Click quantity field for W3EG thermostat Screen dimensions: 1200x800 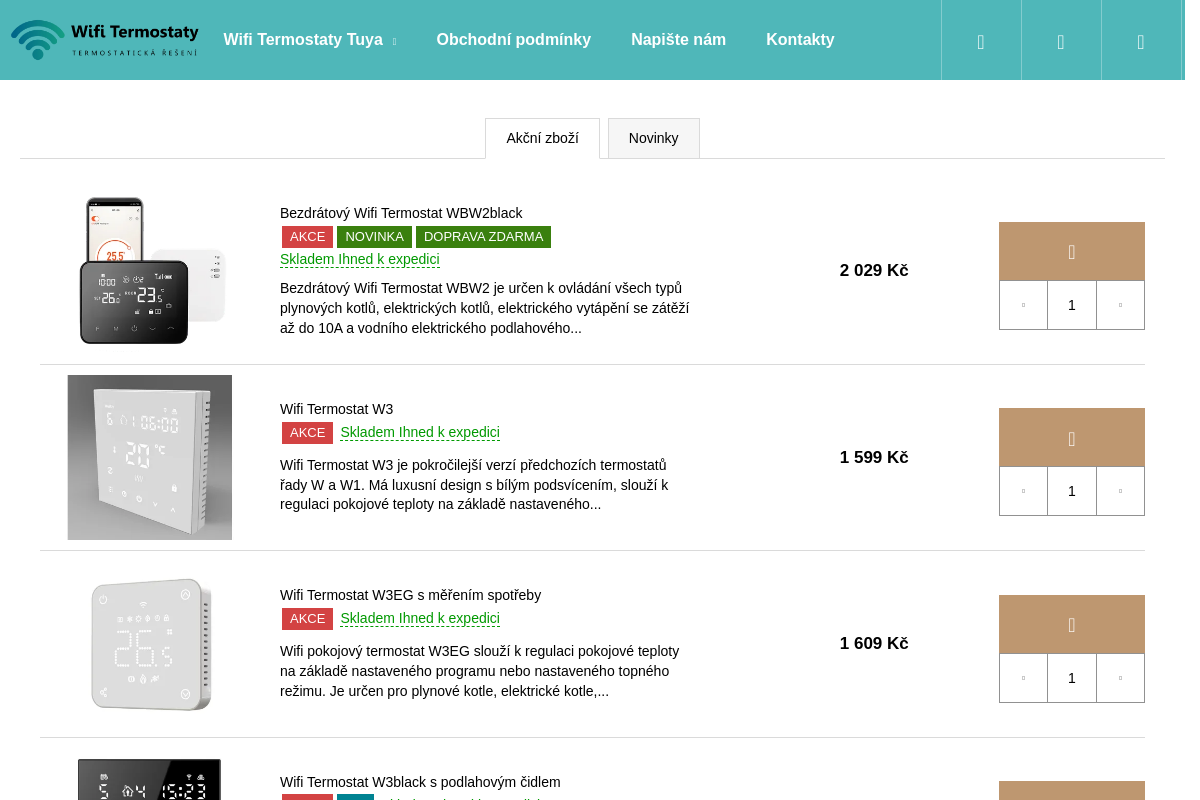1072,678
